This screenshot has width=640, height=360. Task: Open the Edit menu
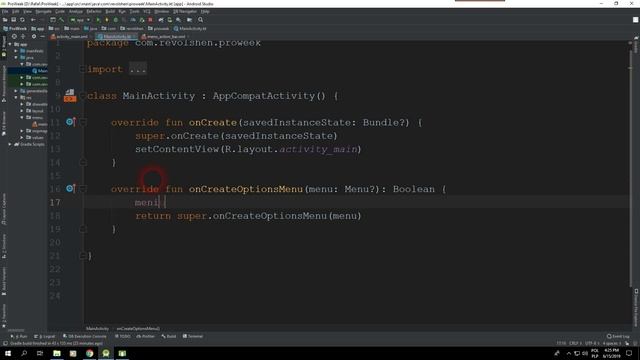click(x=16, y=11)
